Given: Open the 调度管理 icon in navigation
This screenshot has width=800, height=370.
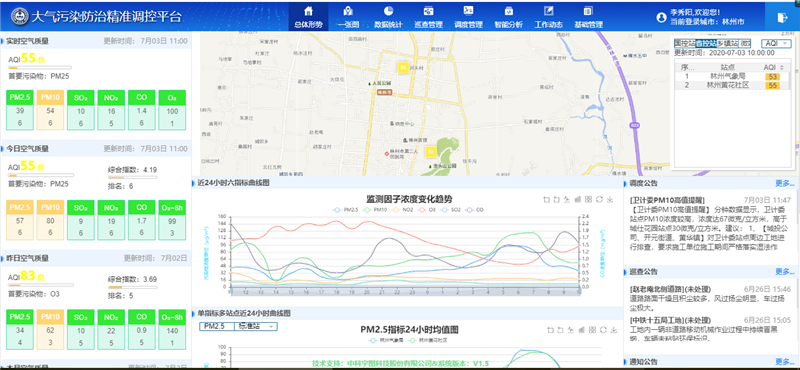Looking at the screenshot, I should pos(468,11).
